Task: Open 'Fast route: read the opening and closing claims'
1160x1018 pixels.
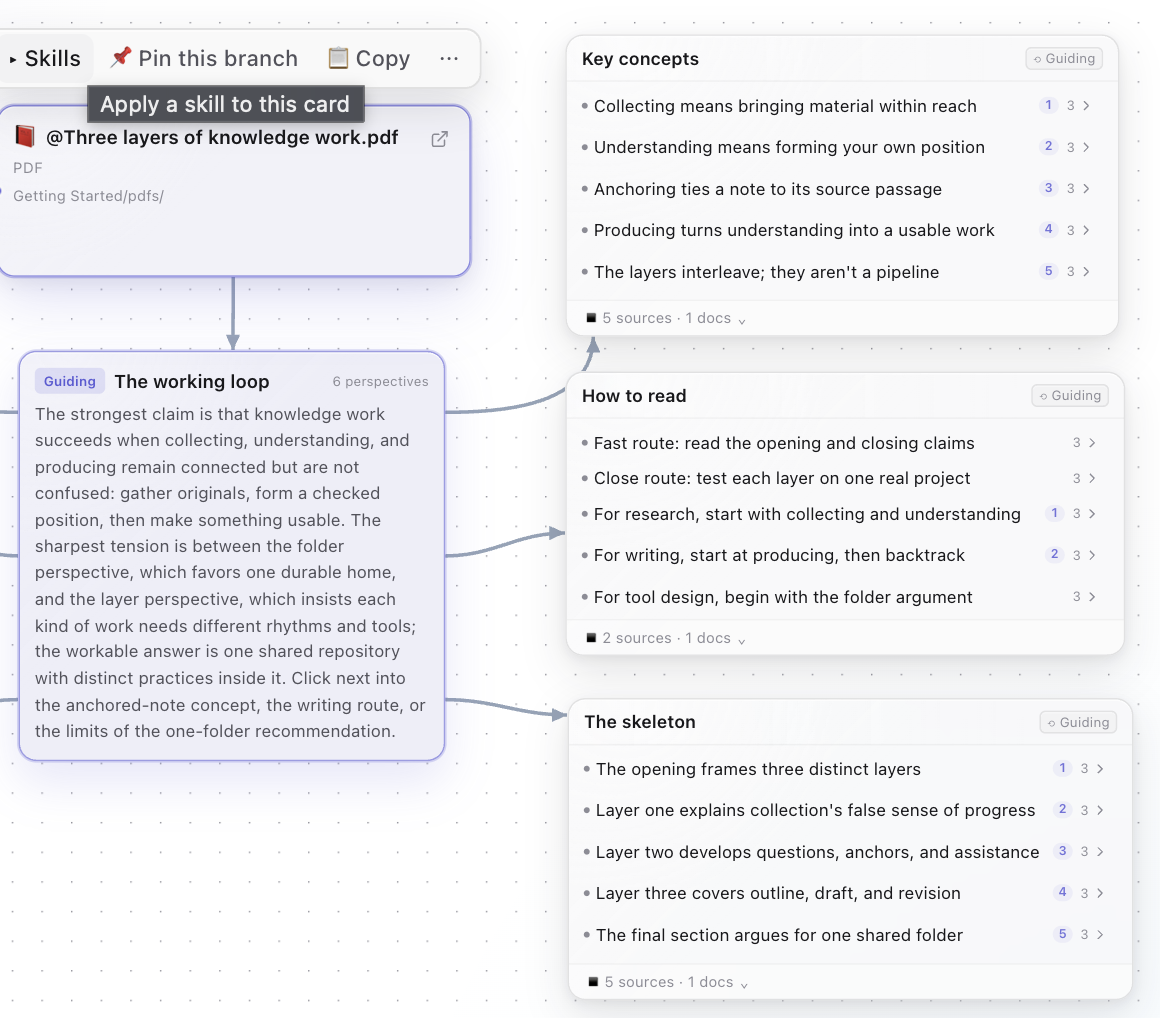Action: 784,443
